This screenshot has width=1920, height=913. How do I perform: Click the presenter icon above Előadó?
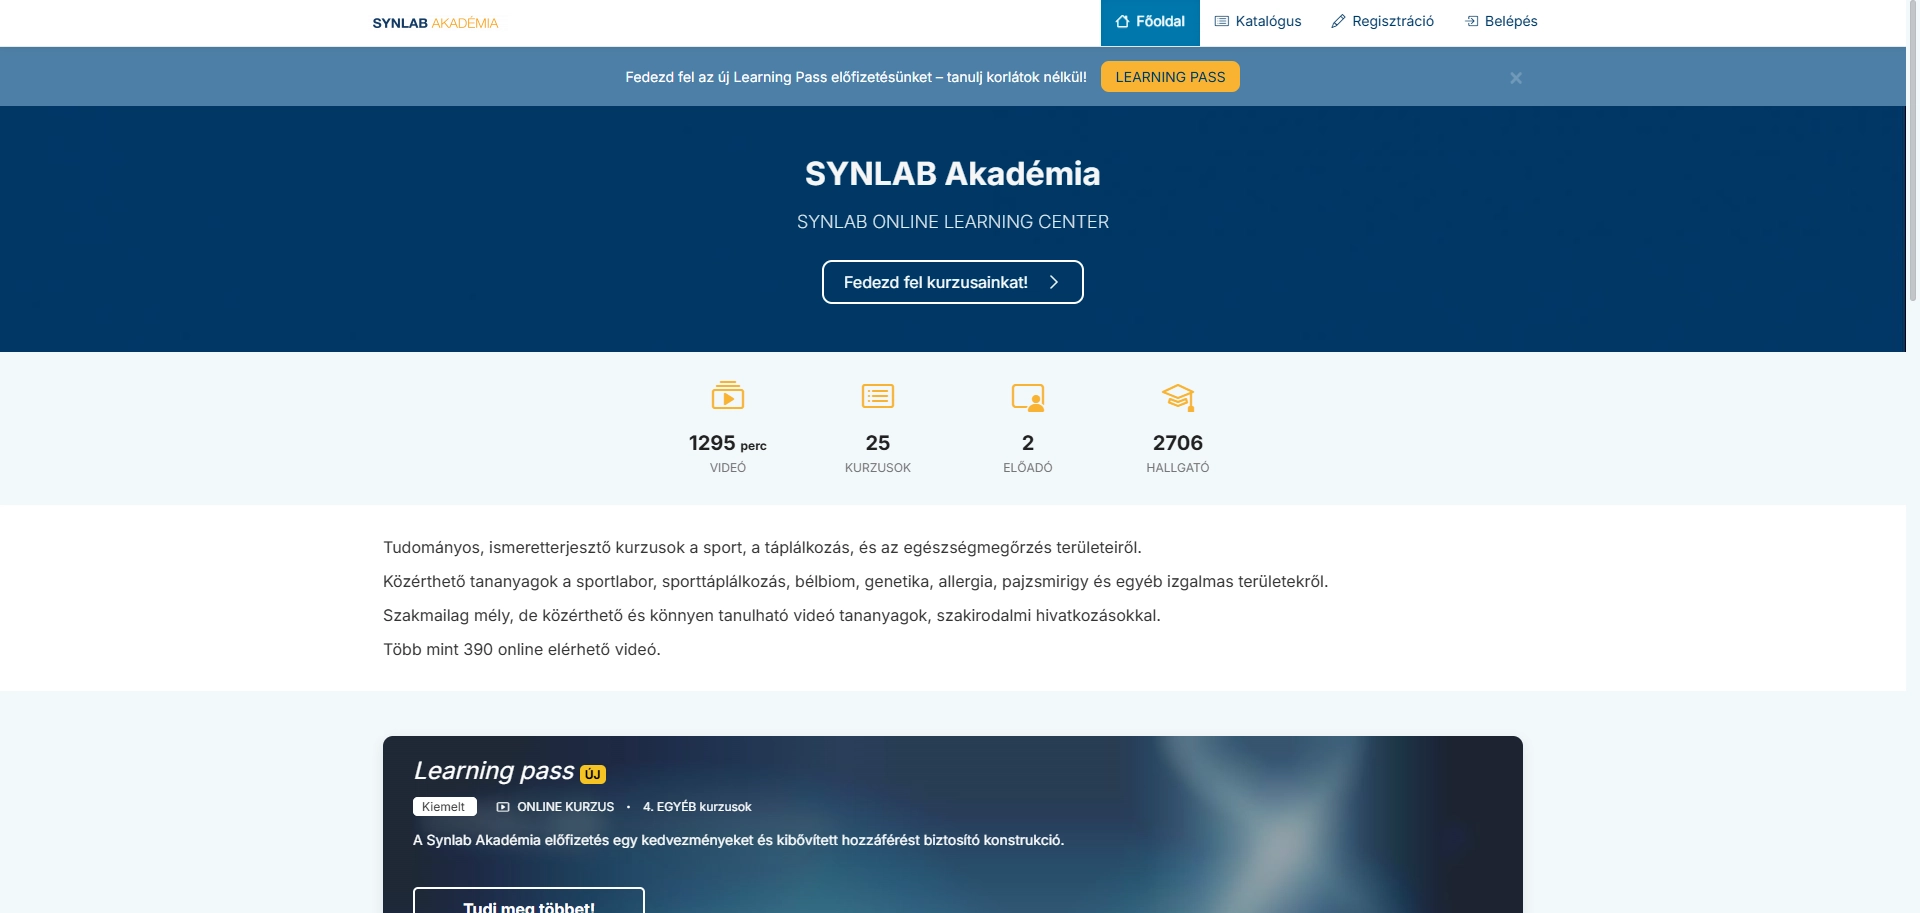1027,397
